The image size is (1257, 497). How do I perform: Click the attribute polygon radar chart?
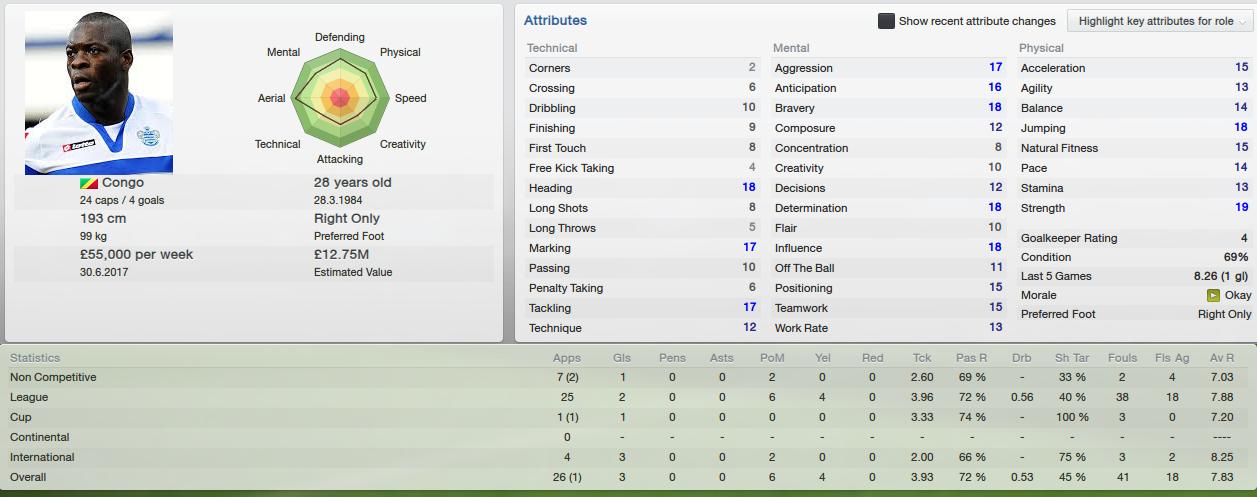340,97
